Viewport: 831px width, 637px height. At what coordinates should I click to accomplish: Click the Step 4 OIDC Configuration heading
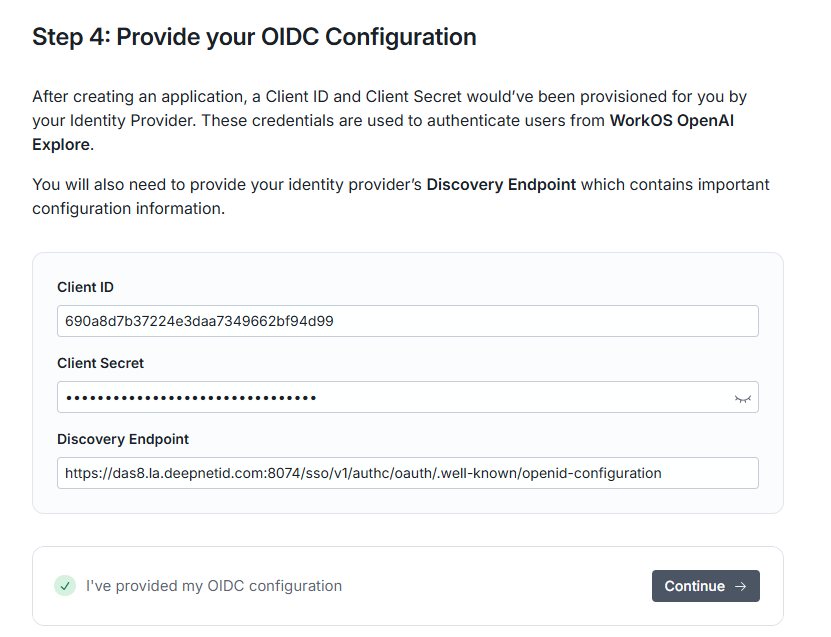pyautogui.click(x=254, y=38)
